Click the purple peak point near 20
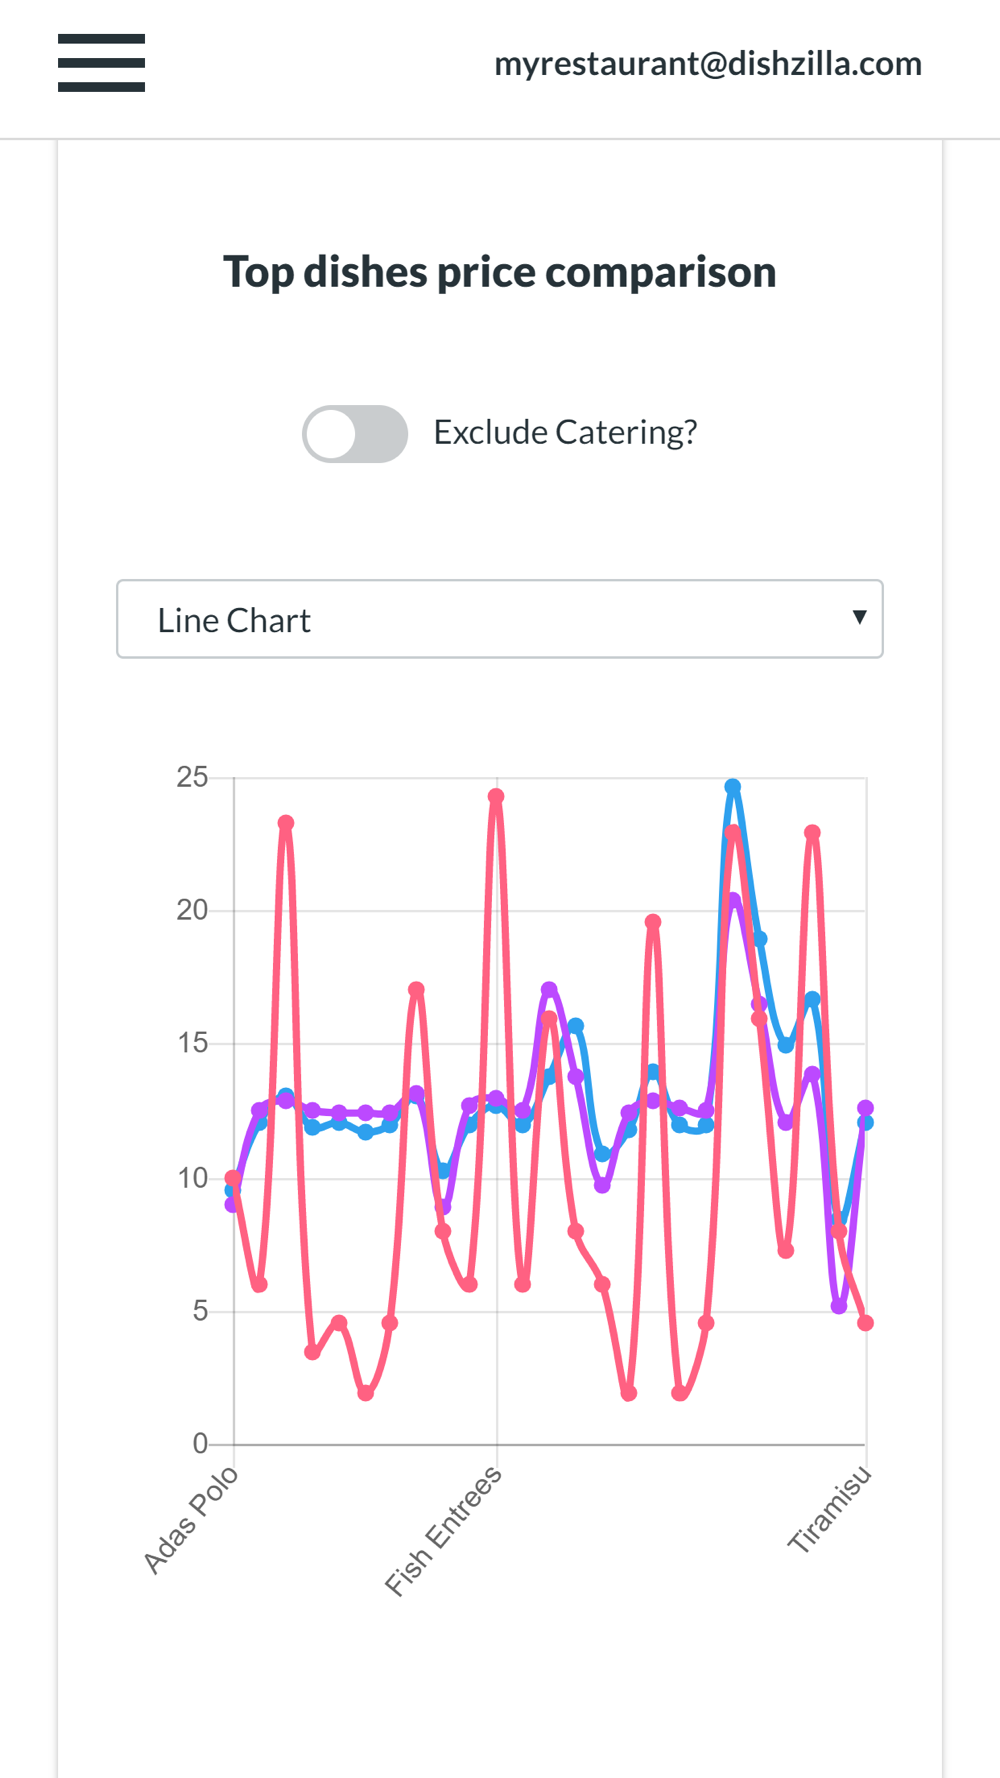The image size is (1000, 1778). coord(734,900)
